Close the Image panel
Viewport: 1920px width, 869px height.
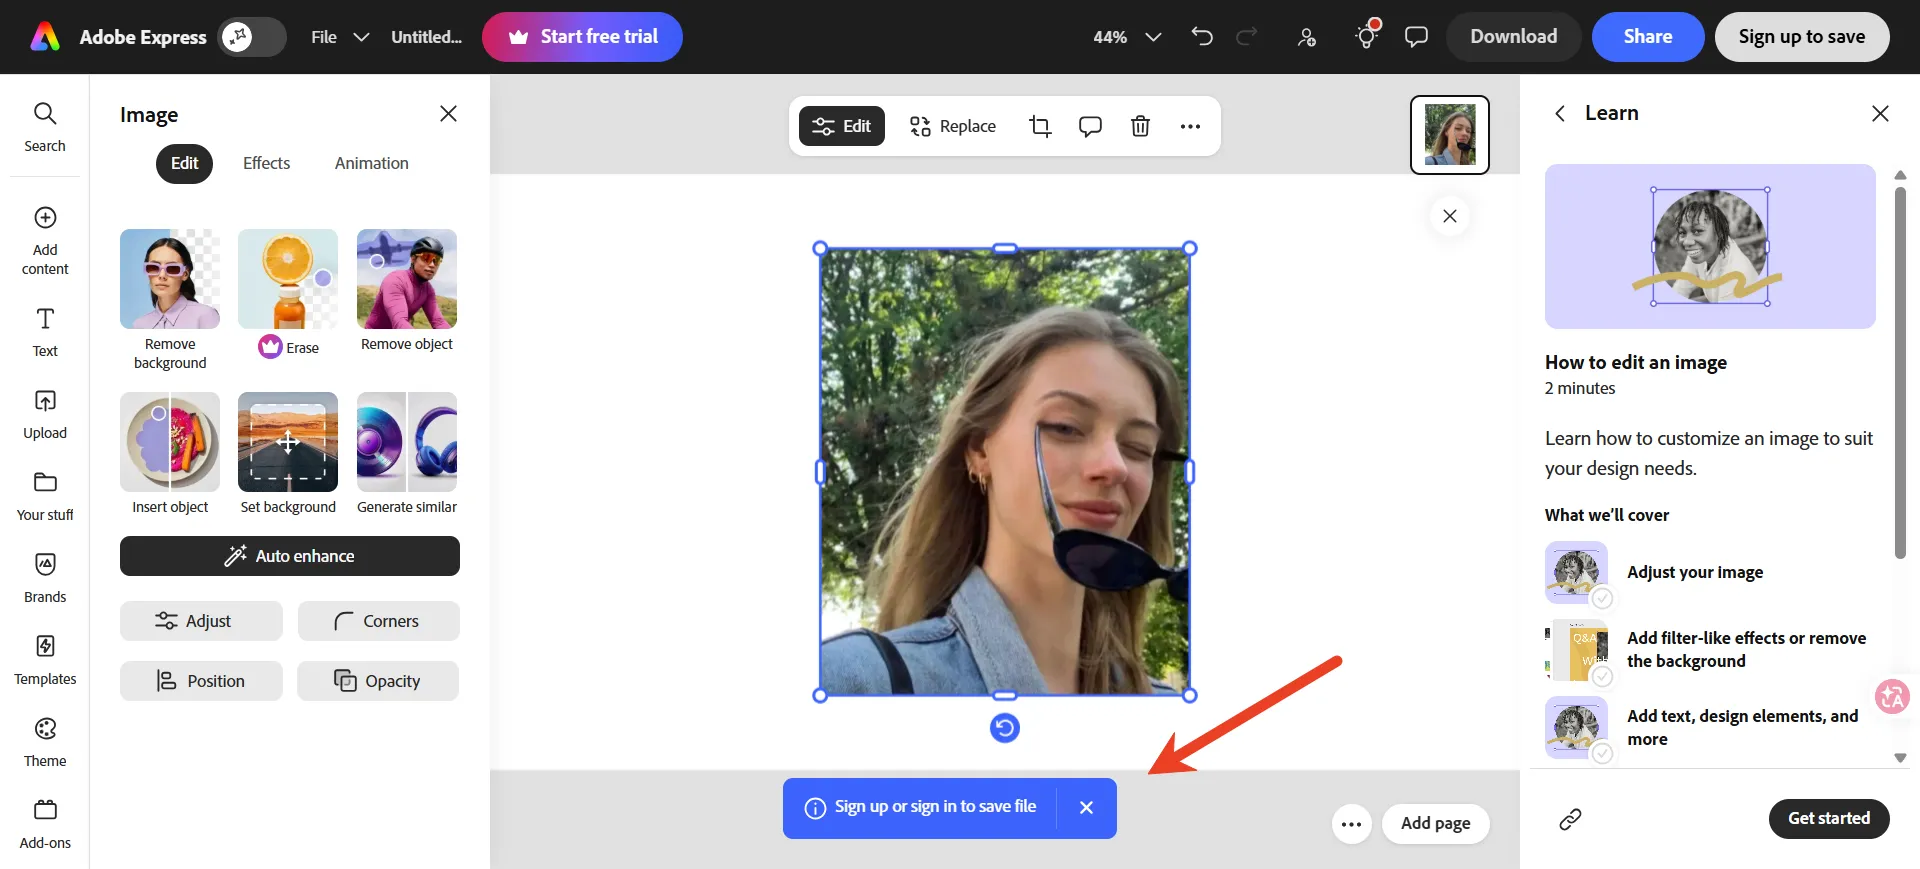click(448, 114)
